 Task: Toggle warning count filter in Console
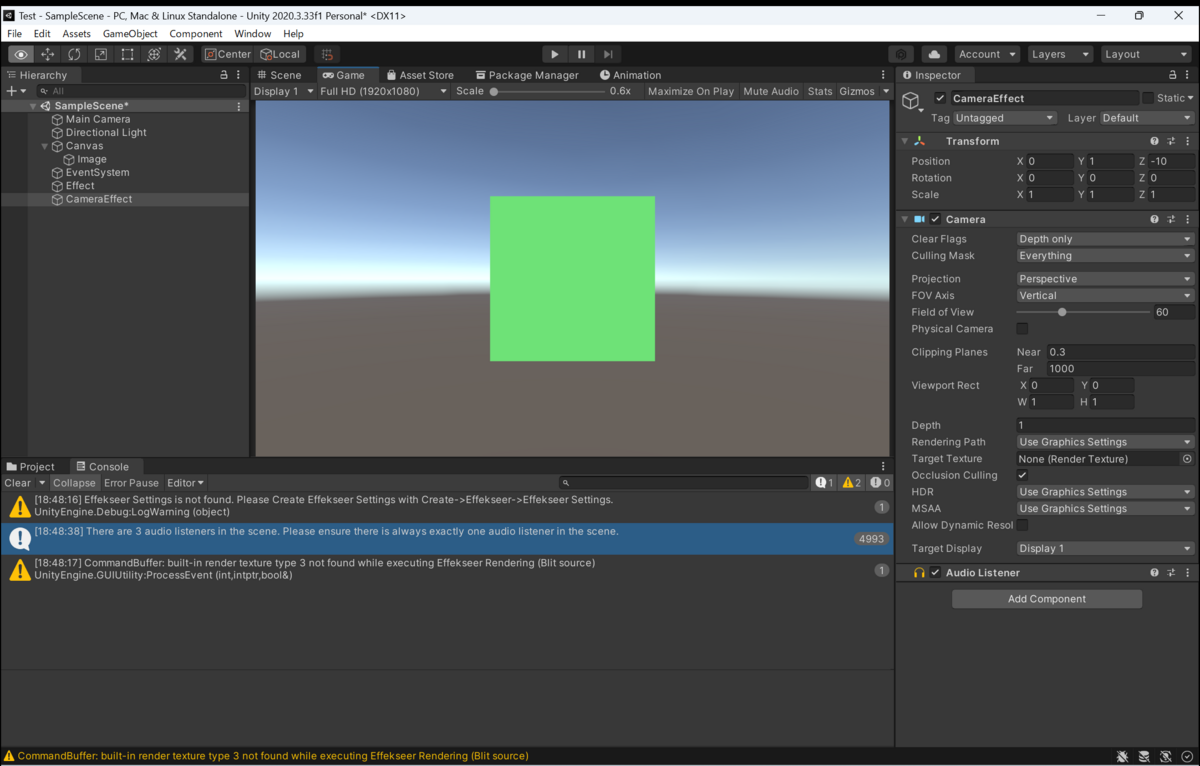pos(851,483)
